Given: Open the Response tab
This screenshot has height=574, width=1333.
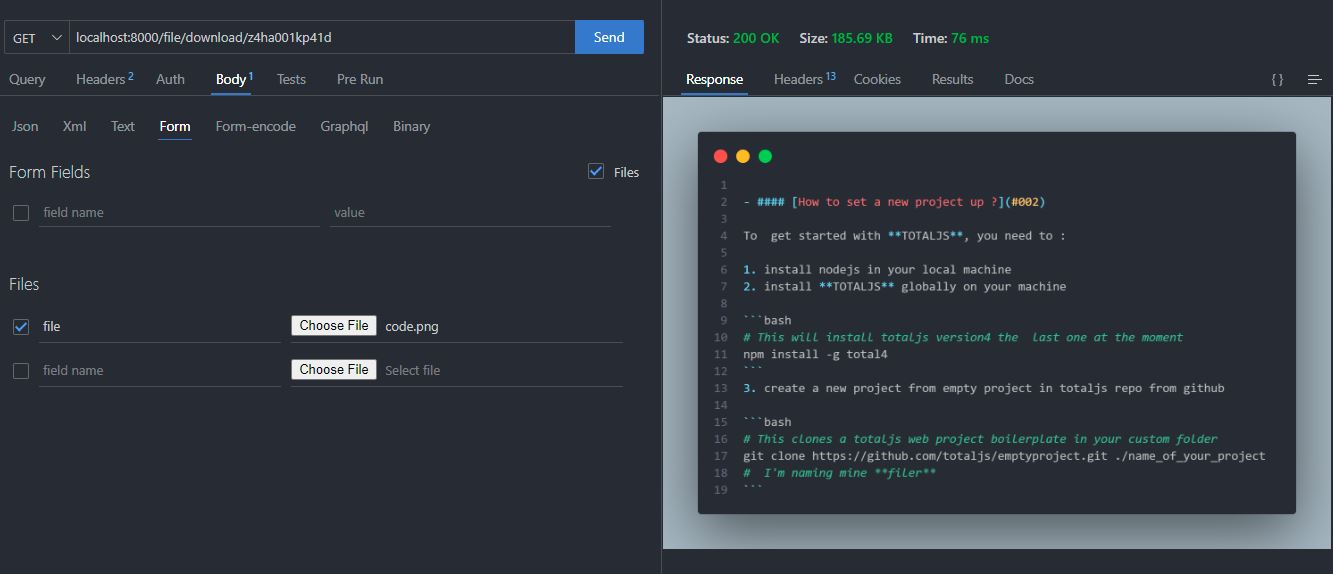Looking at the screenshot, I should point(714,79).
